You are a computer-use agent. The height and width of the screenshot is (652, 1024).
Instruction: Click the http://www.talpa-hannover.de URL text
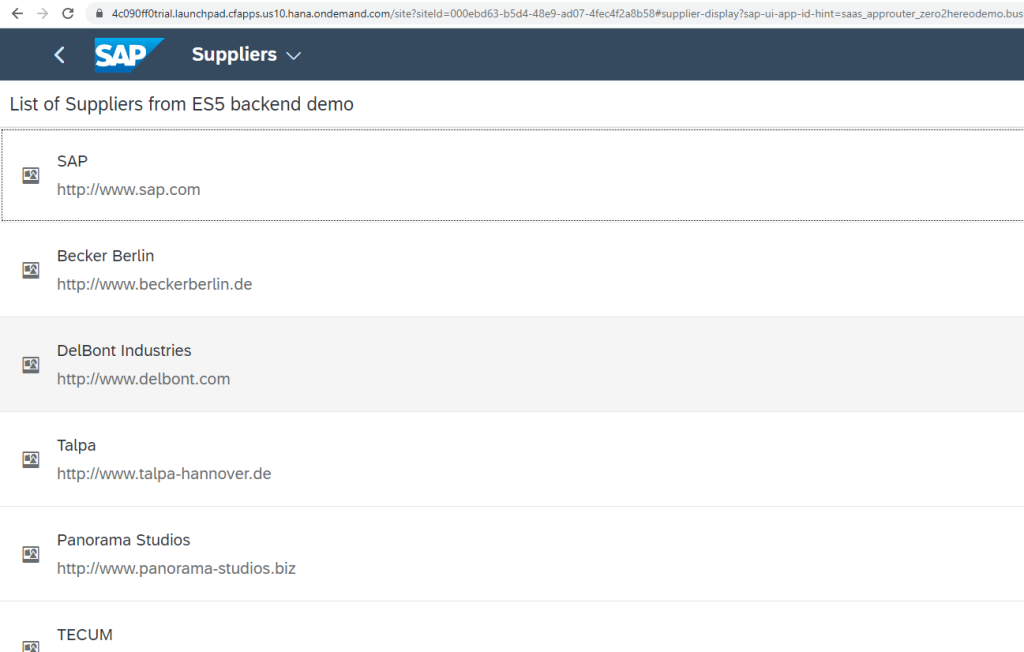pyautogui.click(x=164, y=474)
